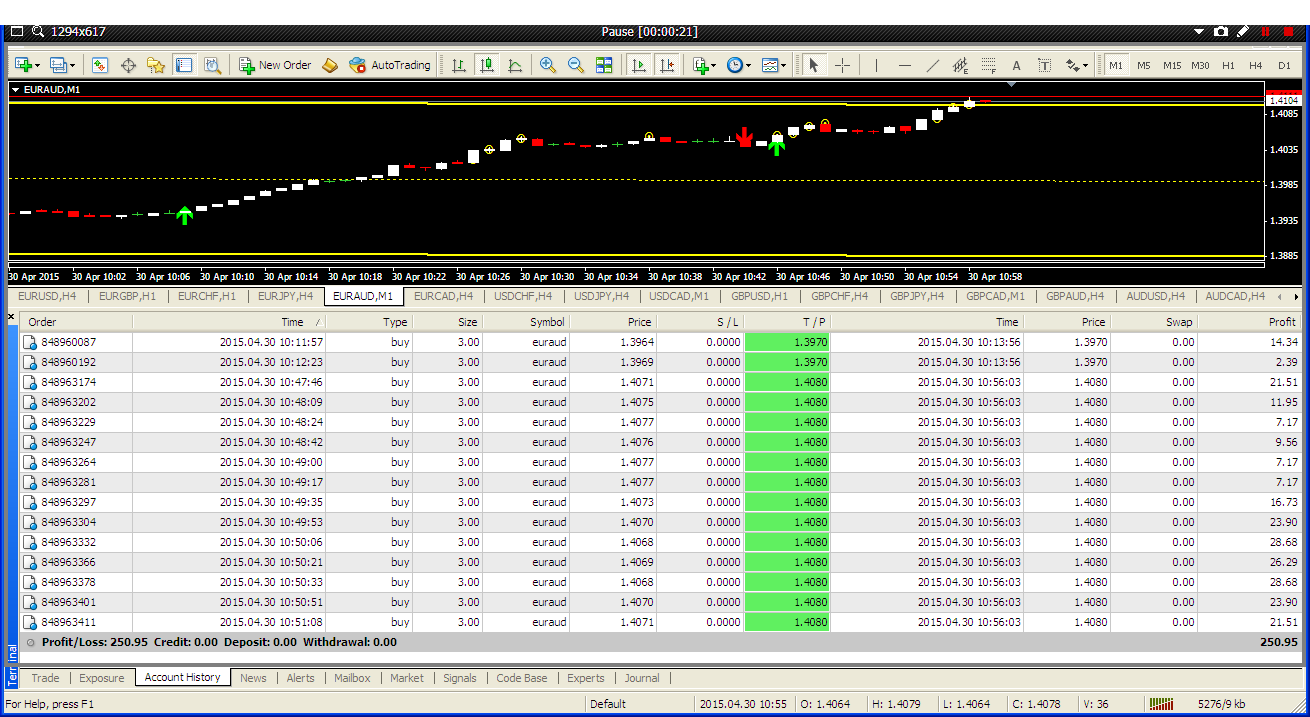Click the red stop icon in recorder bar
1310x717 pixels.
(1287, 32)
